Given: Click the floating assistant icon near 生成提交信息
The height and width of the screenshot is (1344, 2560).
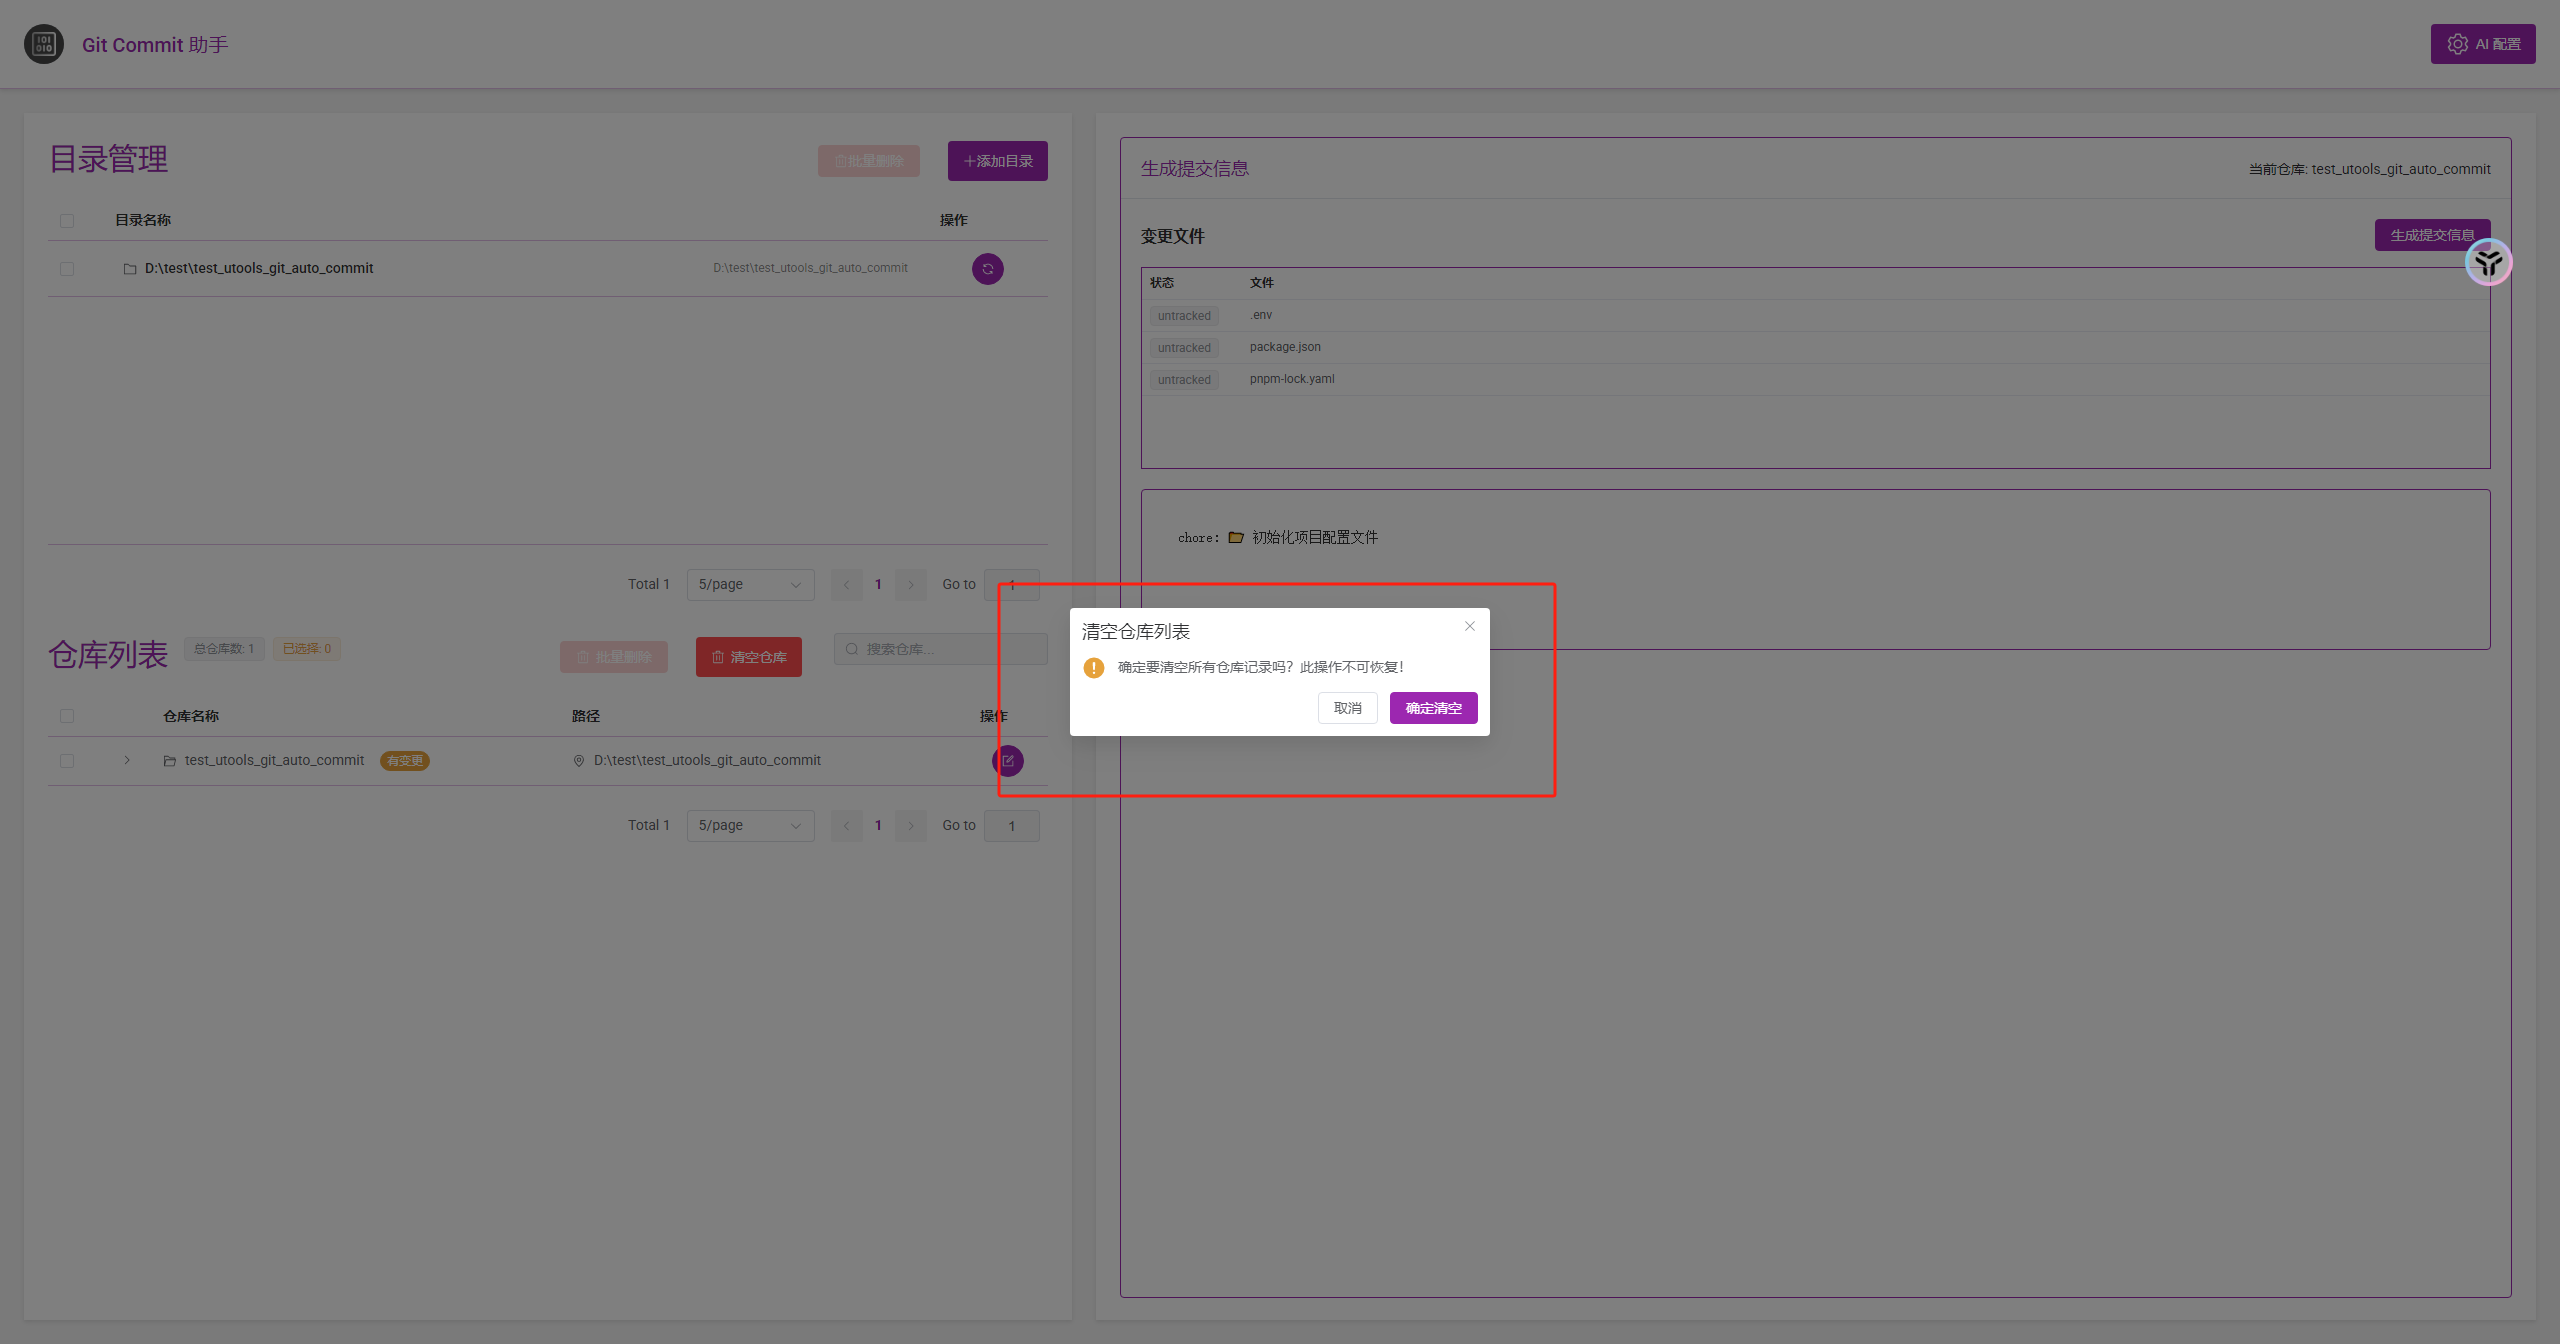Looking at the screenshot, I should point(2488,262).
